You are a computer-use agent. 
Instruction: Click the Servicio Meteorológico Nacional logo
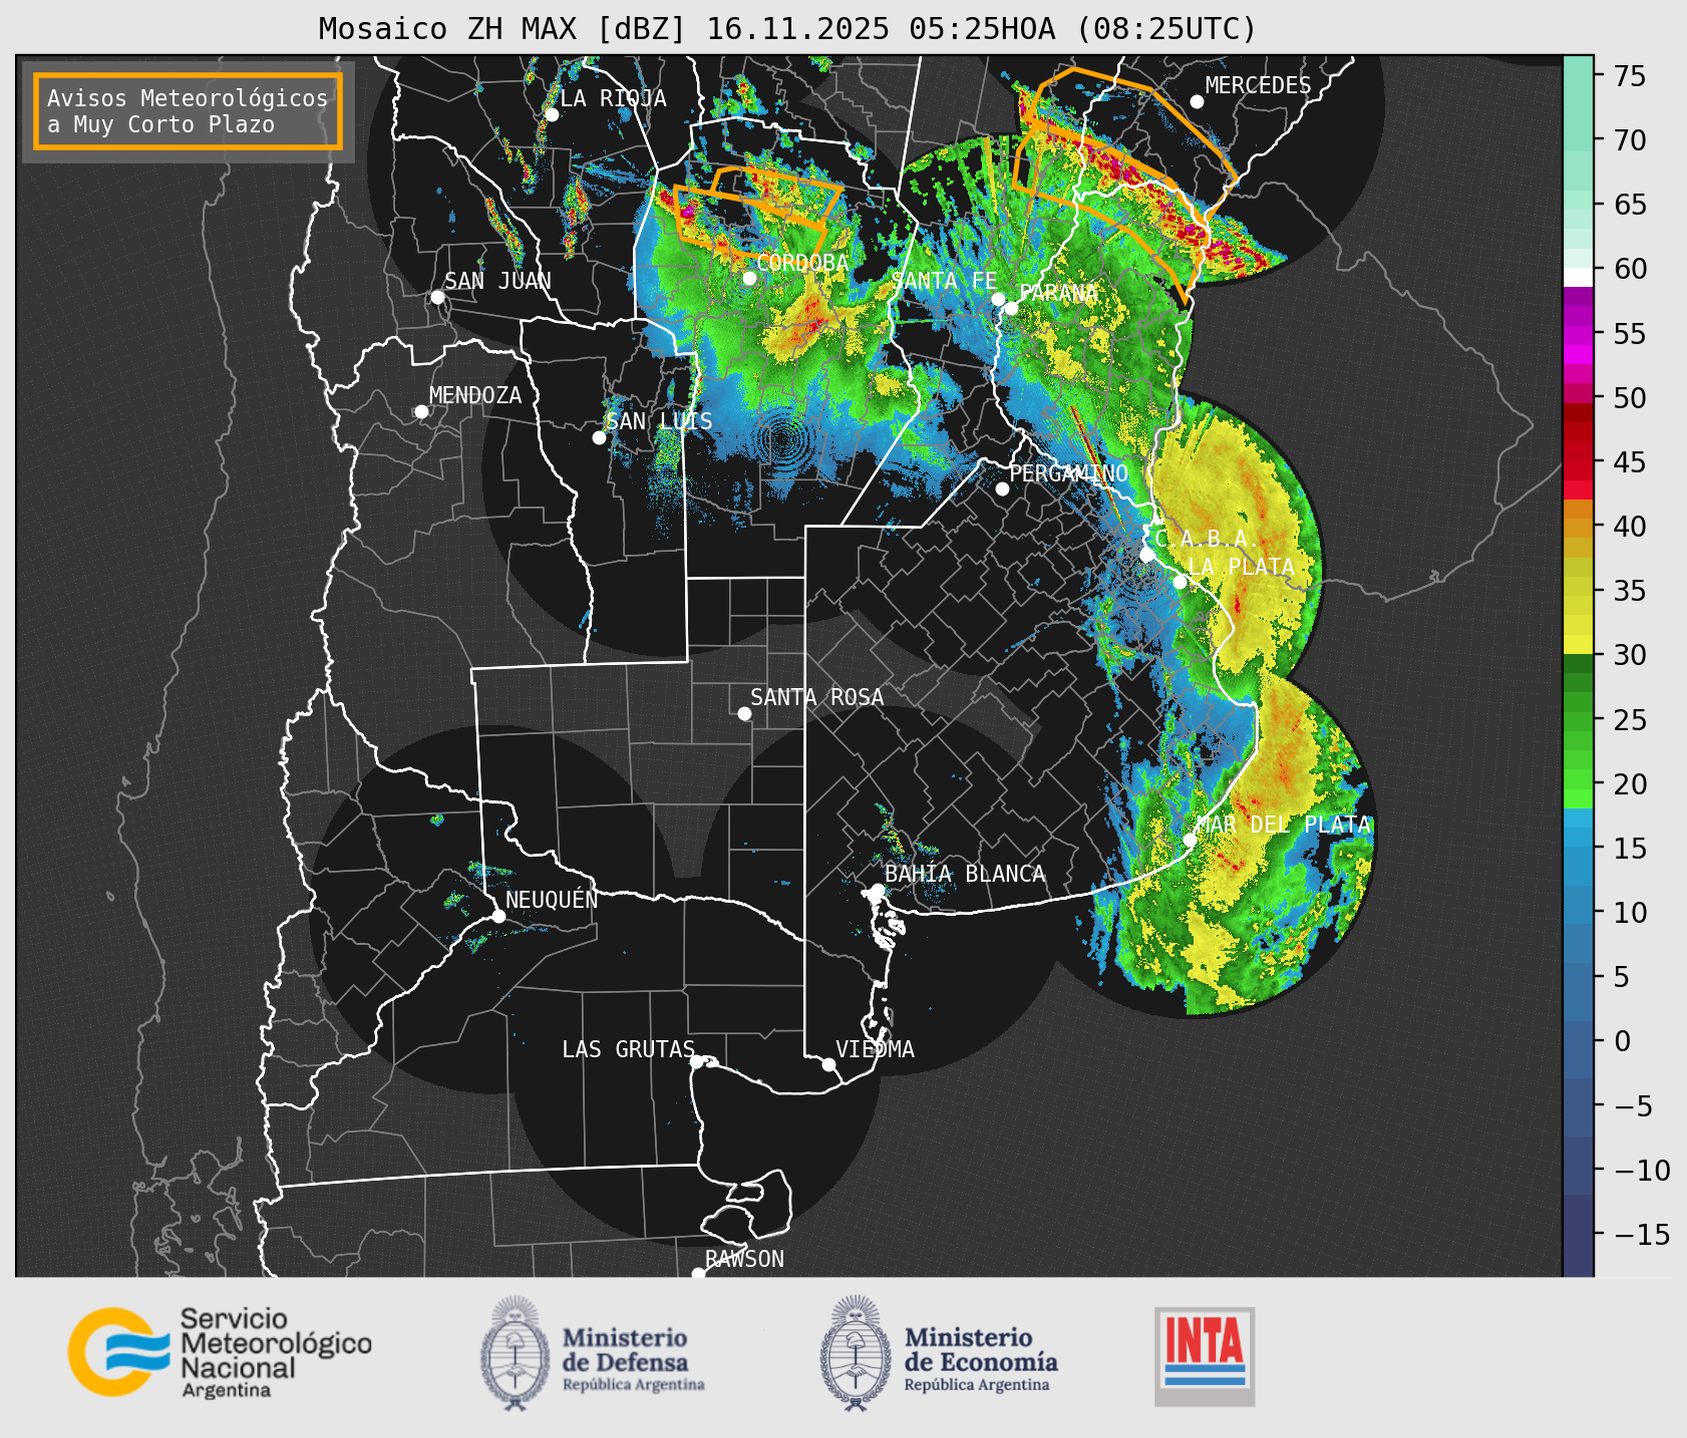219,1352
